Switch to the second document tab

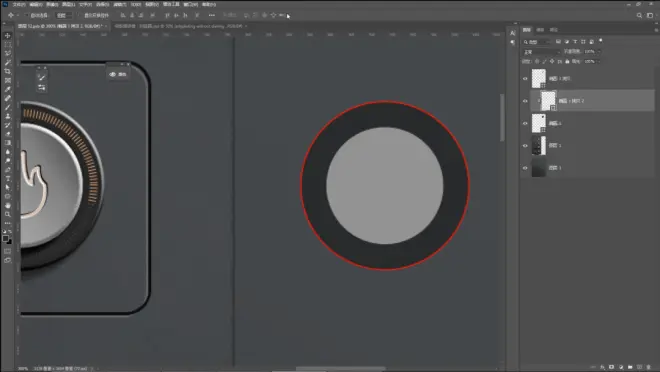179,26
